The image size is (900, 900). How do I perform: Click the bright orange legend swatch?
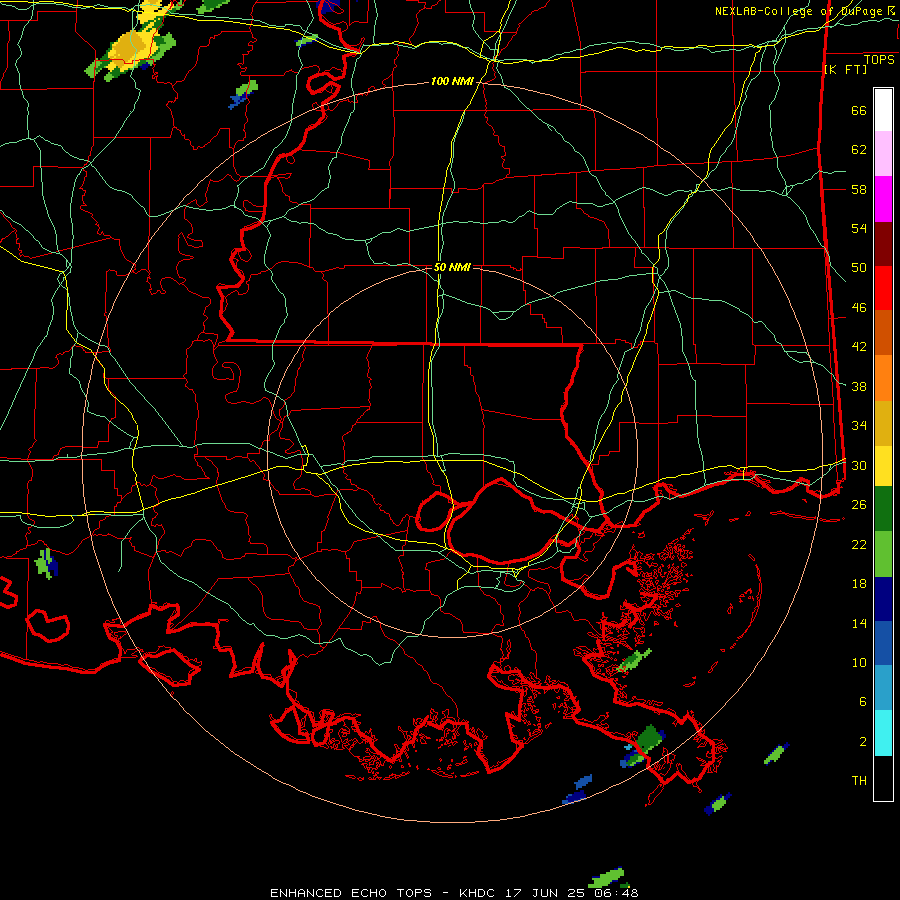click(x=883, y=378)
